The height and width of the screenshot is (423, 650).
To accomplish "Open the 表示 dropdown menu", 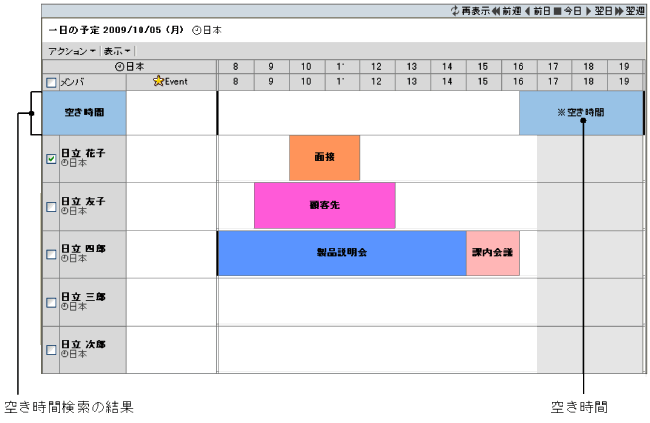I will point(117,51).
